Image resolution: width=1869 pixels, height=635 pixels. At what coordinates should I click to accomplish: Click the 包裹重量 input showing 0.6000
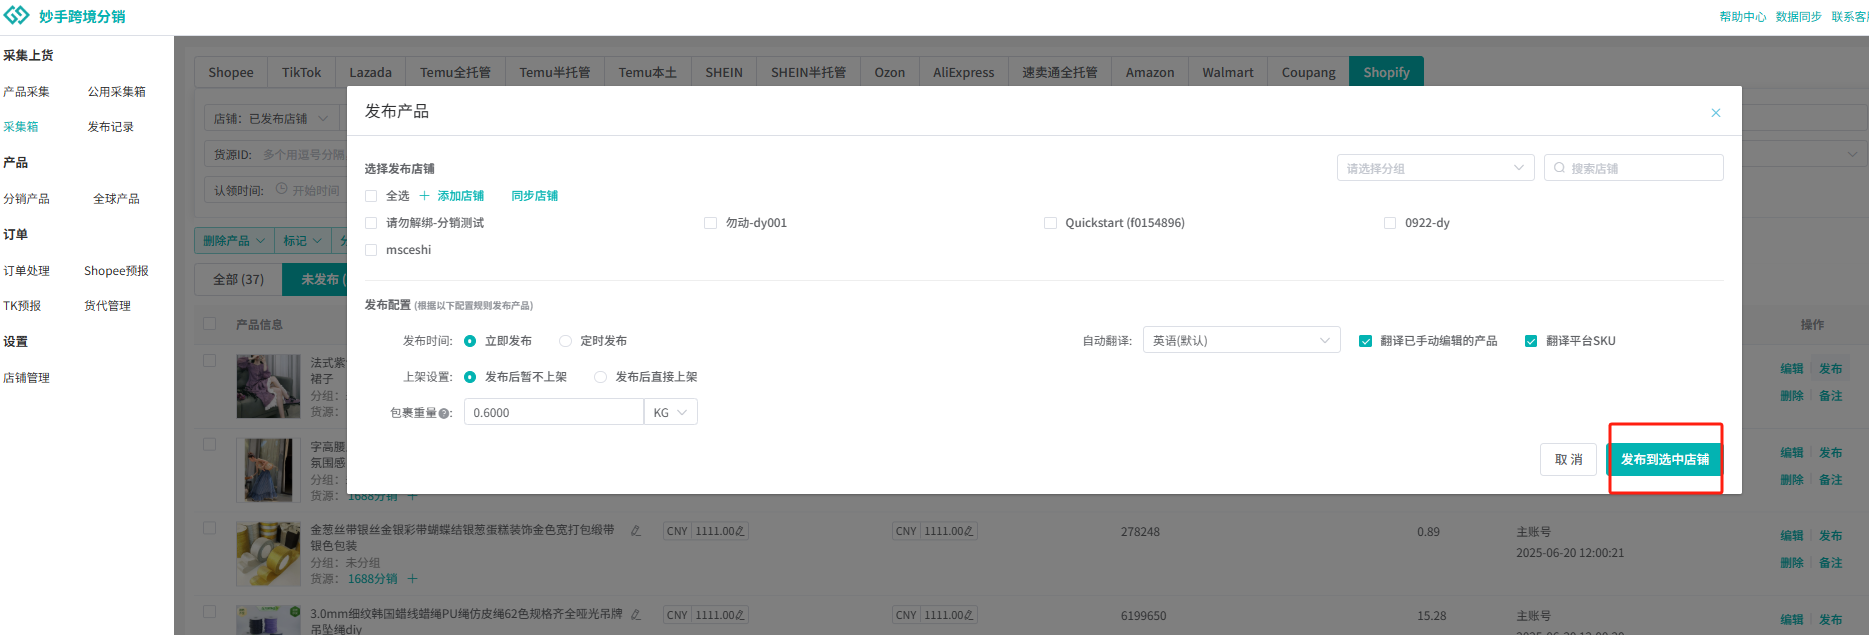click(x=554, y=412)
